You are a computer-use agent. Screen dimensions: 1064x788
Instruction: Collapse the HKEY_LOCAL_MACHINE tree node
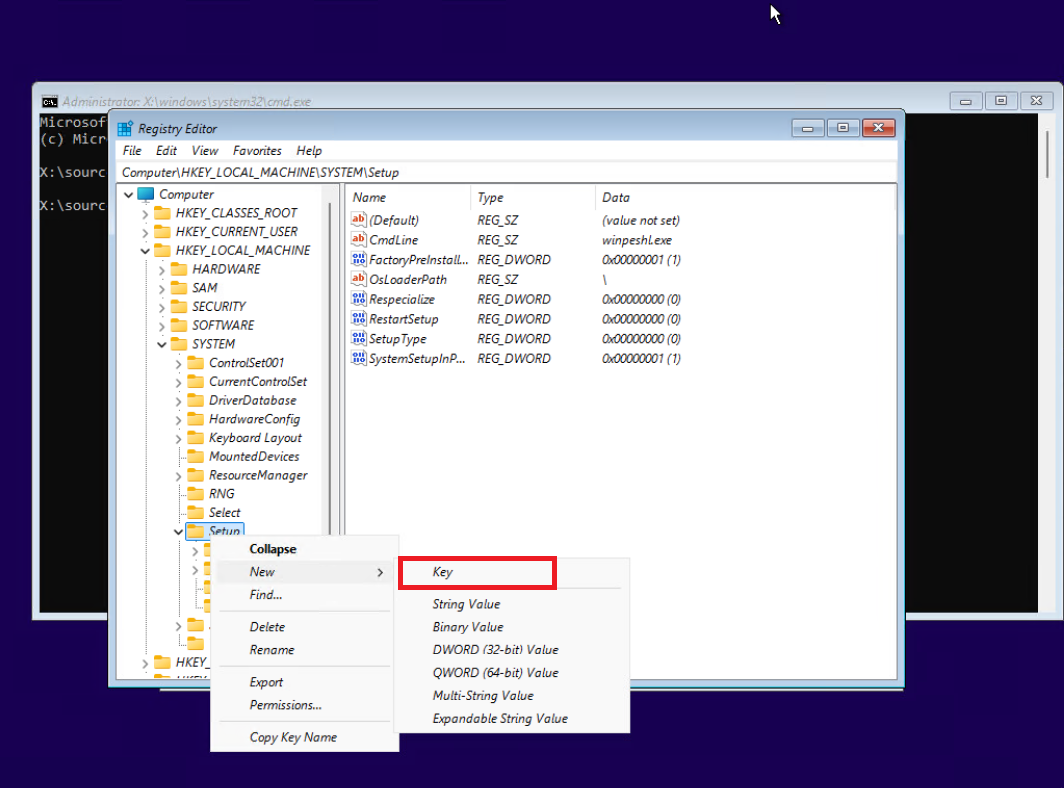(145, 251)
